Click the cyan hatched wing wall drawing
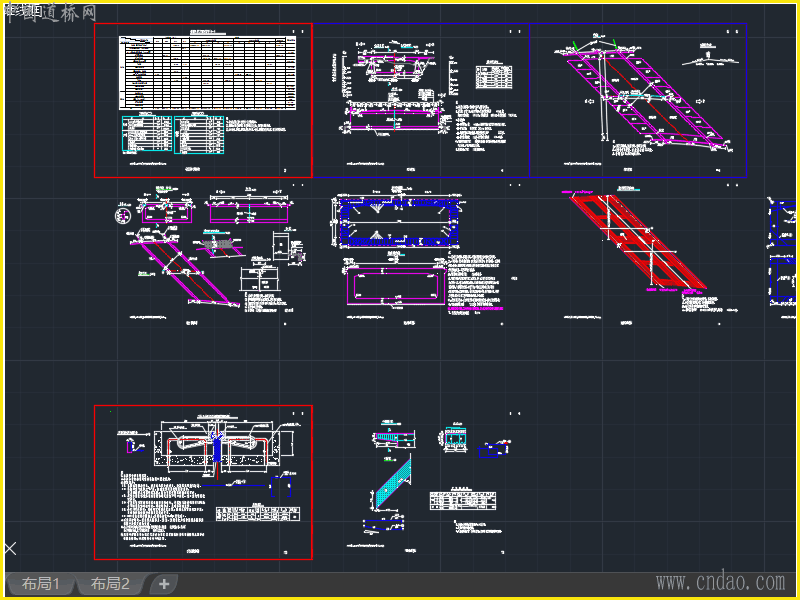The height and width of the screenshot is (600, 800). click(393, 484)
